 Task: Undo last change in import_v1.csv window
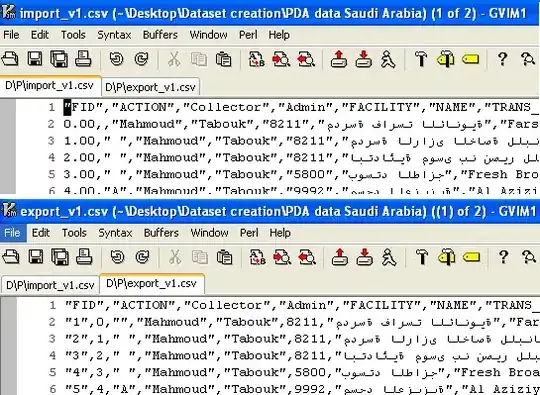[x=116, y=59]
